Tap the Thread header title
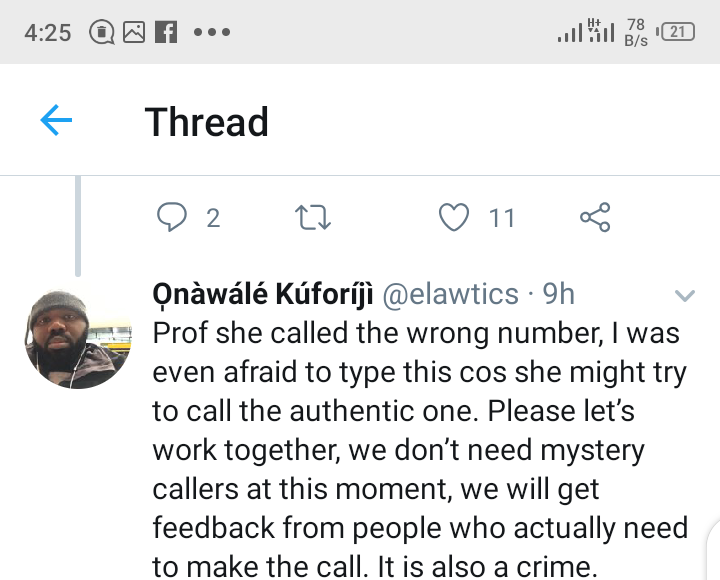Screen dimensions: 720x580 click(207, 122)
